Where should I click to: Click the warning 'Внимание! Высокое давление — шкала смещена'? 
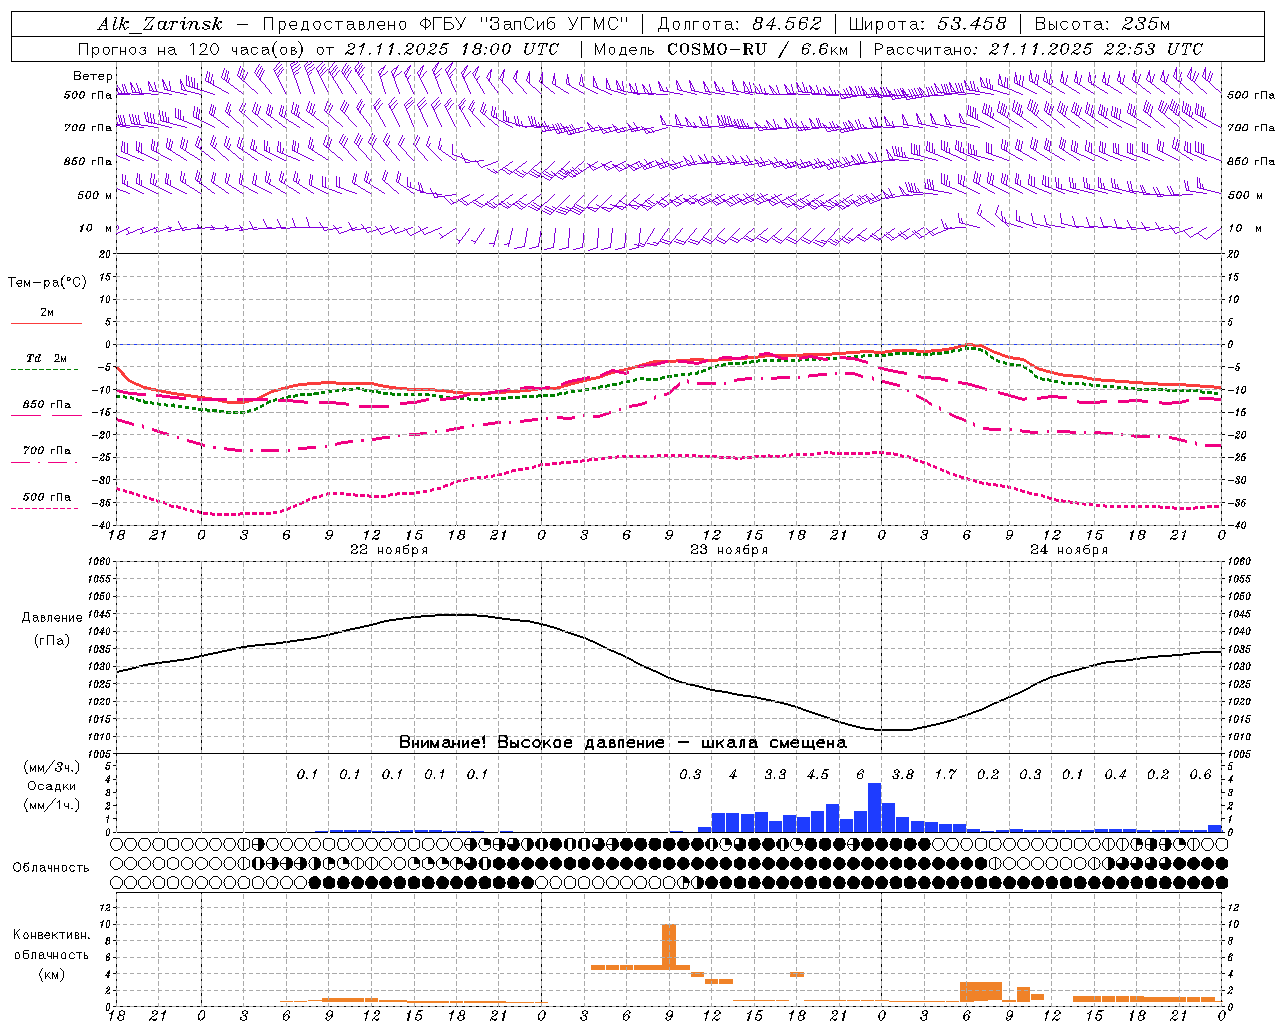coord(623,743)
